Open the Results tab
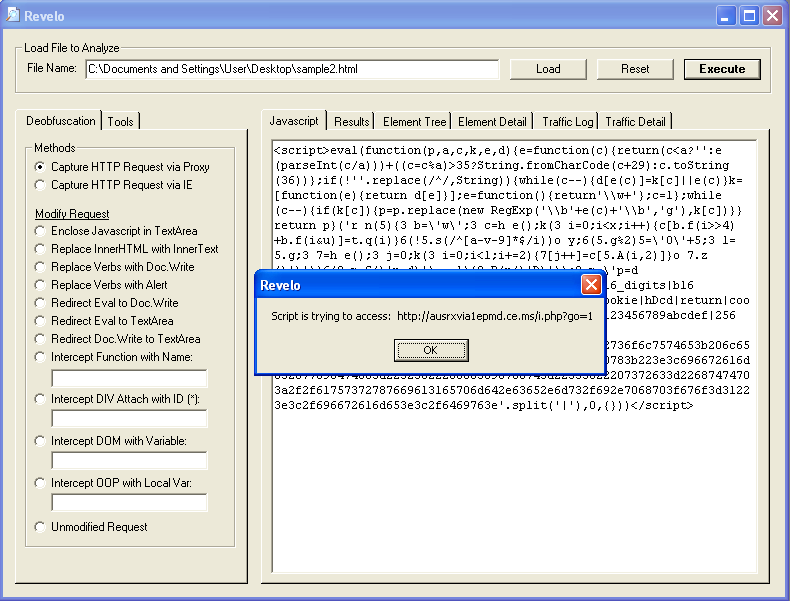 click(x=351, y=122)
